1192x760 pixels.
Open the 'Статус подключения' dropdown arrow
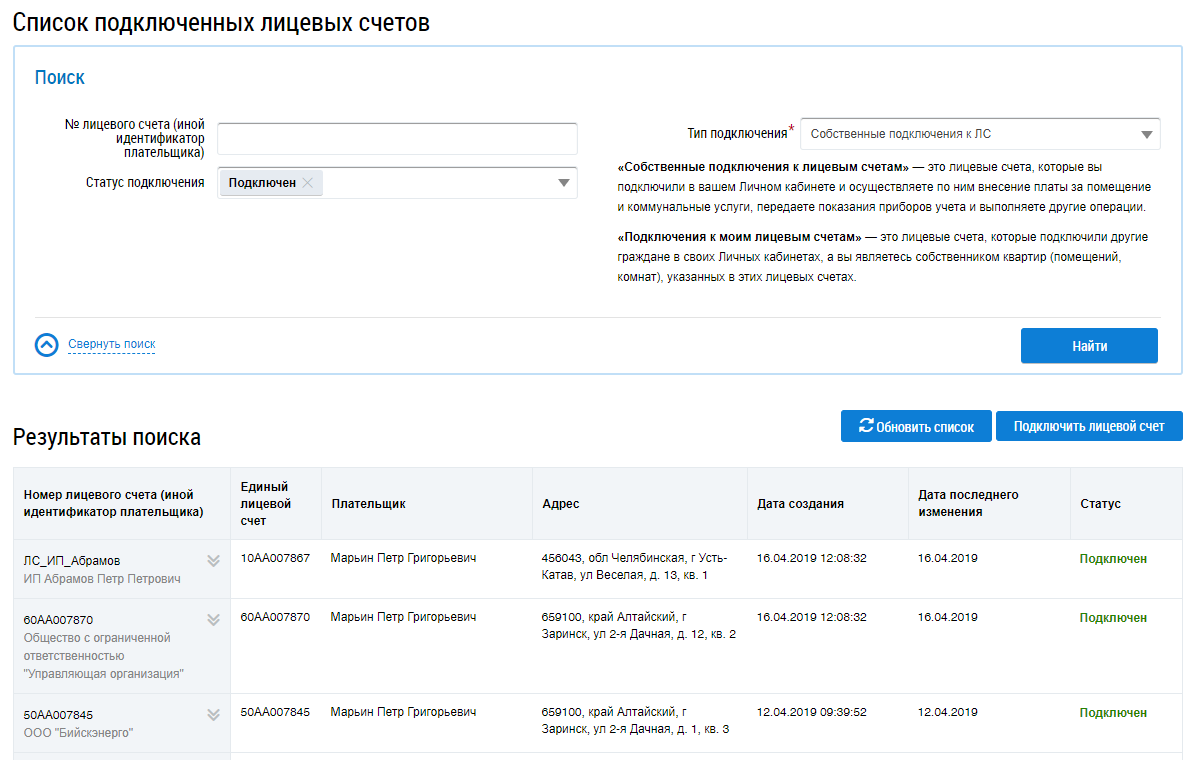pyautogui.click(x=564, y=183)
